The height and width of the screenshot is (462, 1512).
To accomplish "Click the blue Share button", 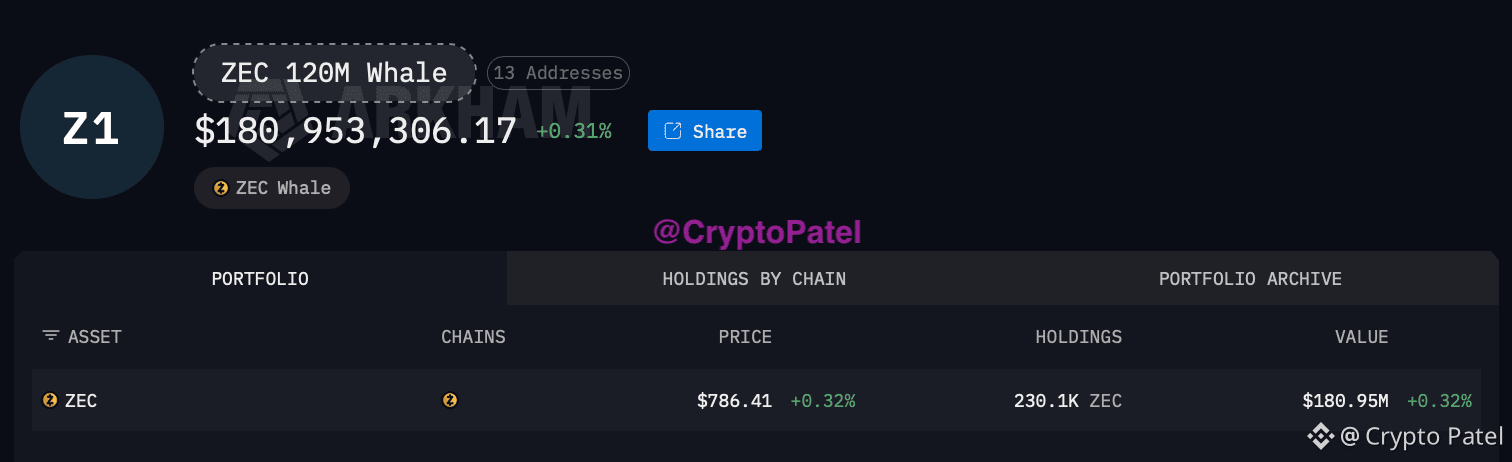I will [705, 131].
